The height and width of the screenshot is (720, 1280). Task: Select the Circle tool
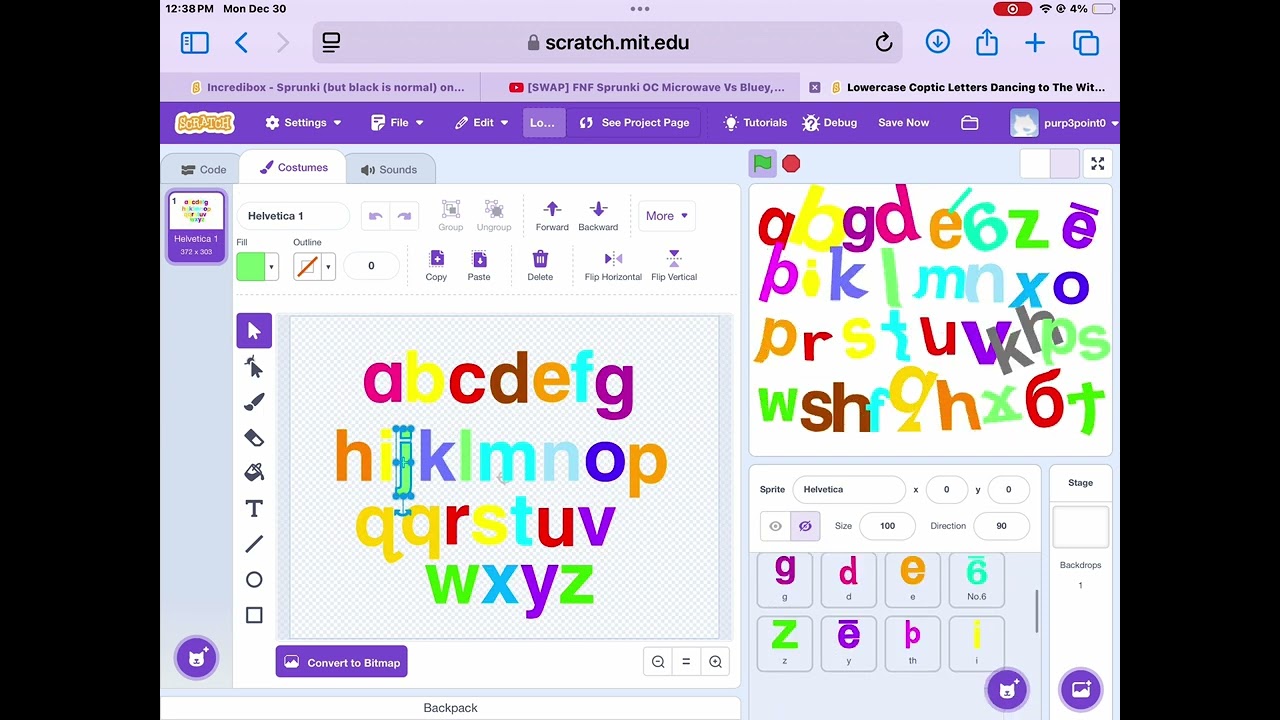coord(254,580)
